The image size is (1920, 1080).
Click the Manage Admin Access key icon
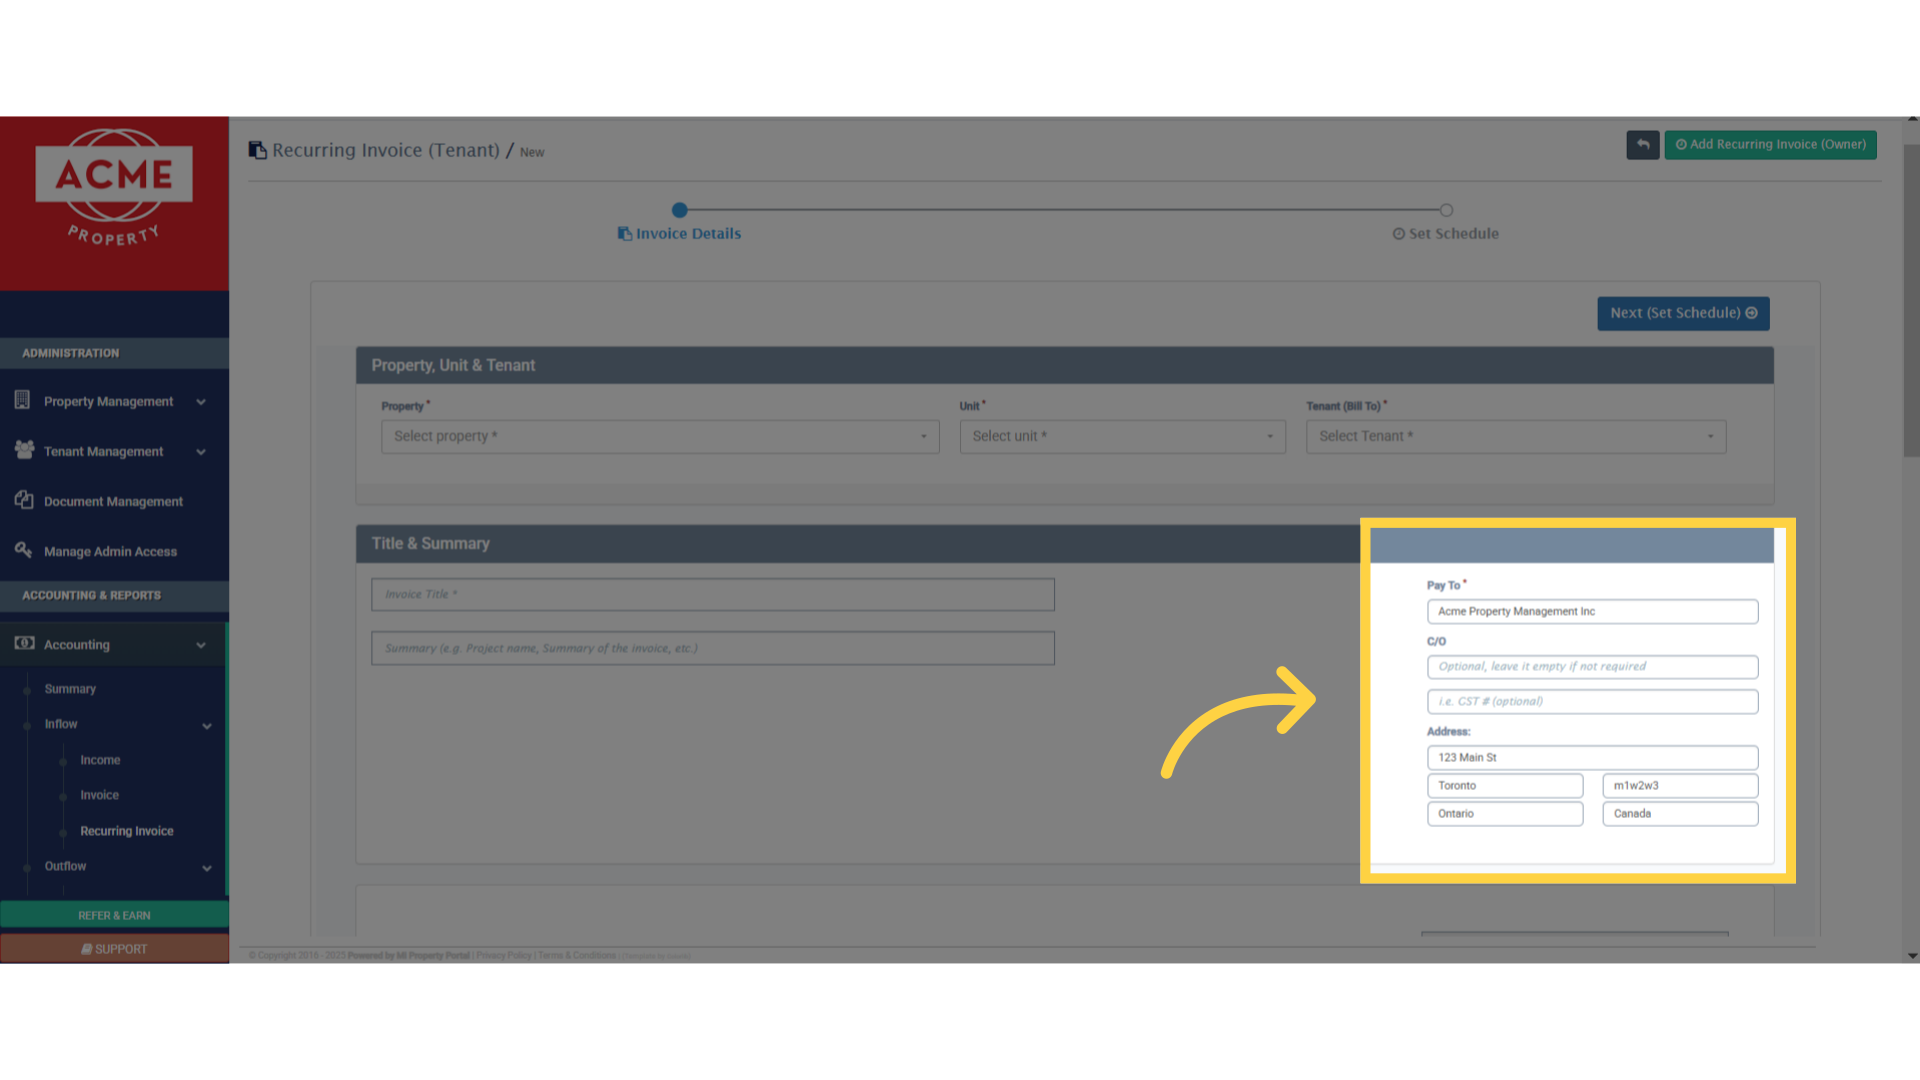(24, 550)
